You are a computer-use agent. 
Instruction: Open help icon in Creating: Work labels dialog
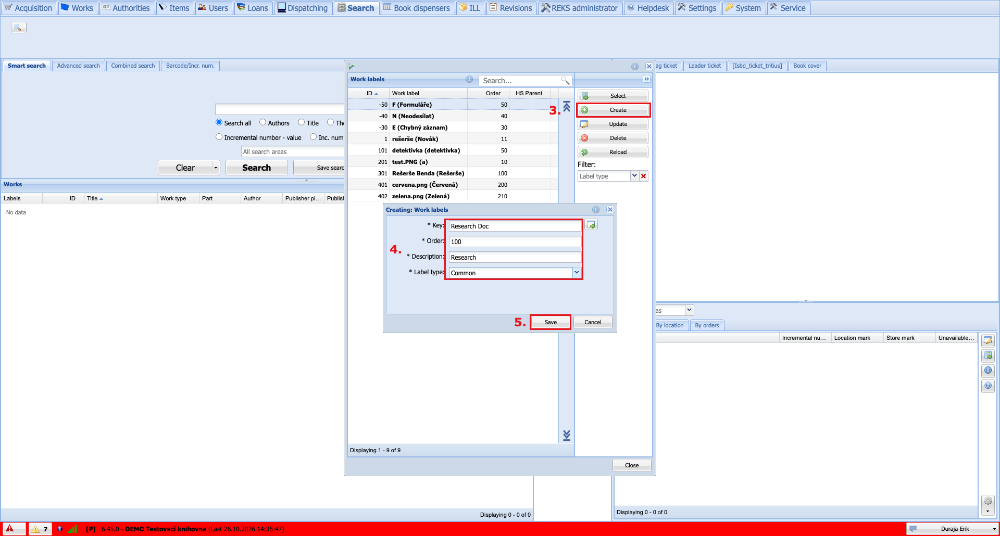click(x=596, y=209)
